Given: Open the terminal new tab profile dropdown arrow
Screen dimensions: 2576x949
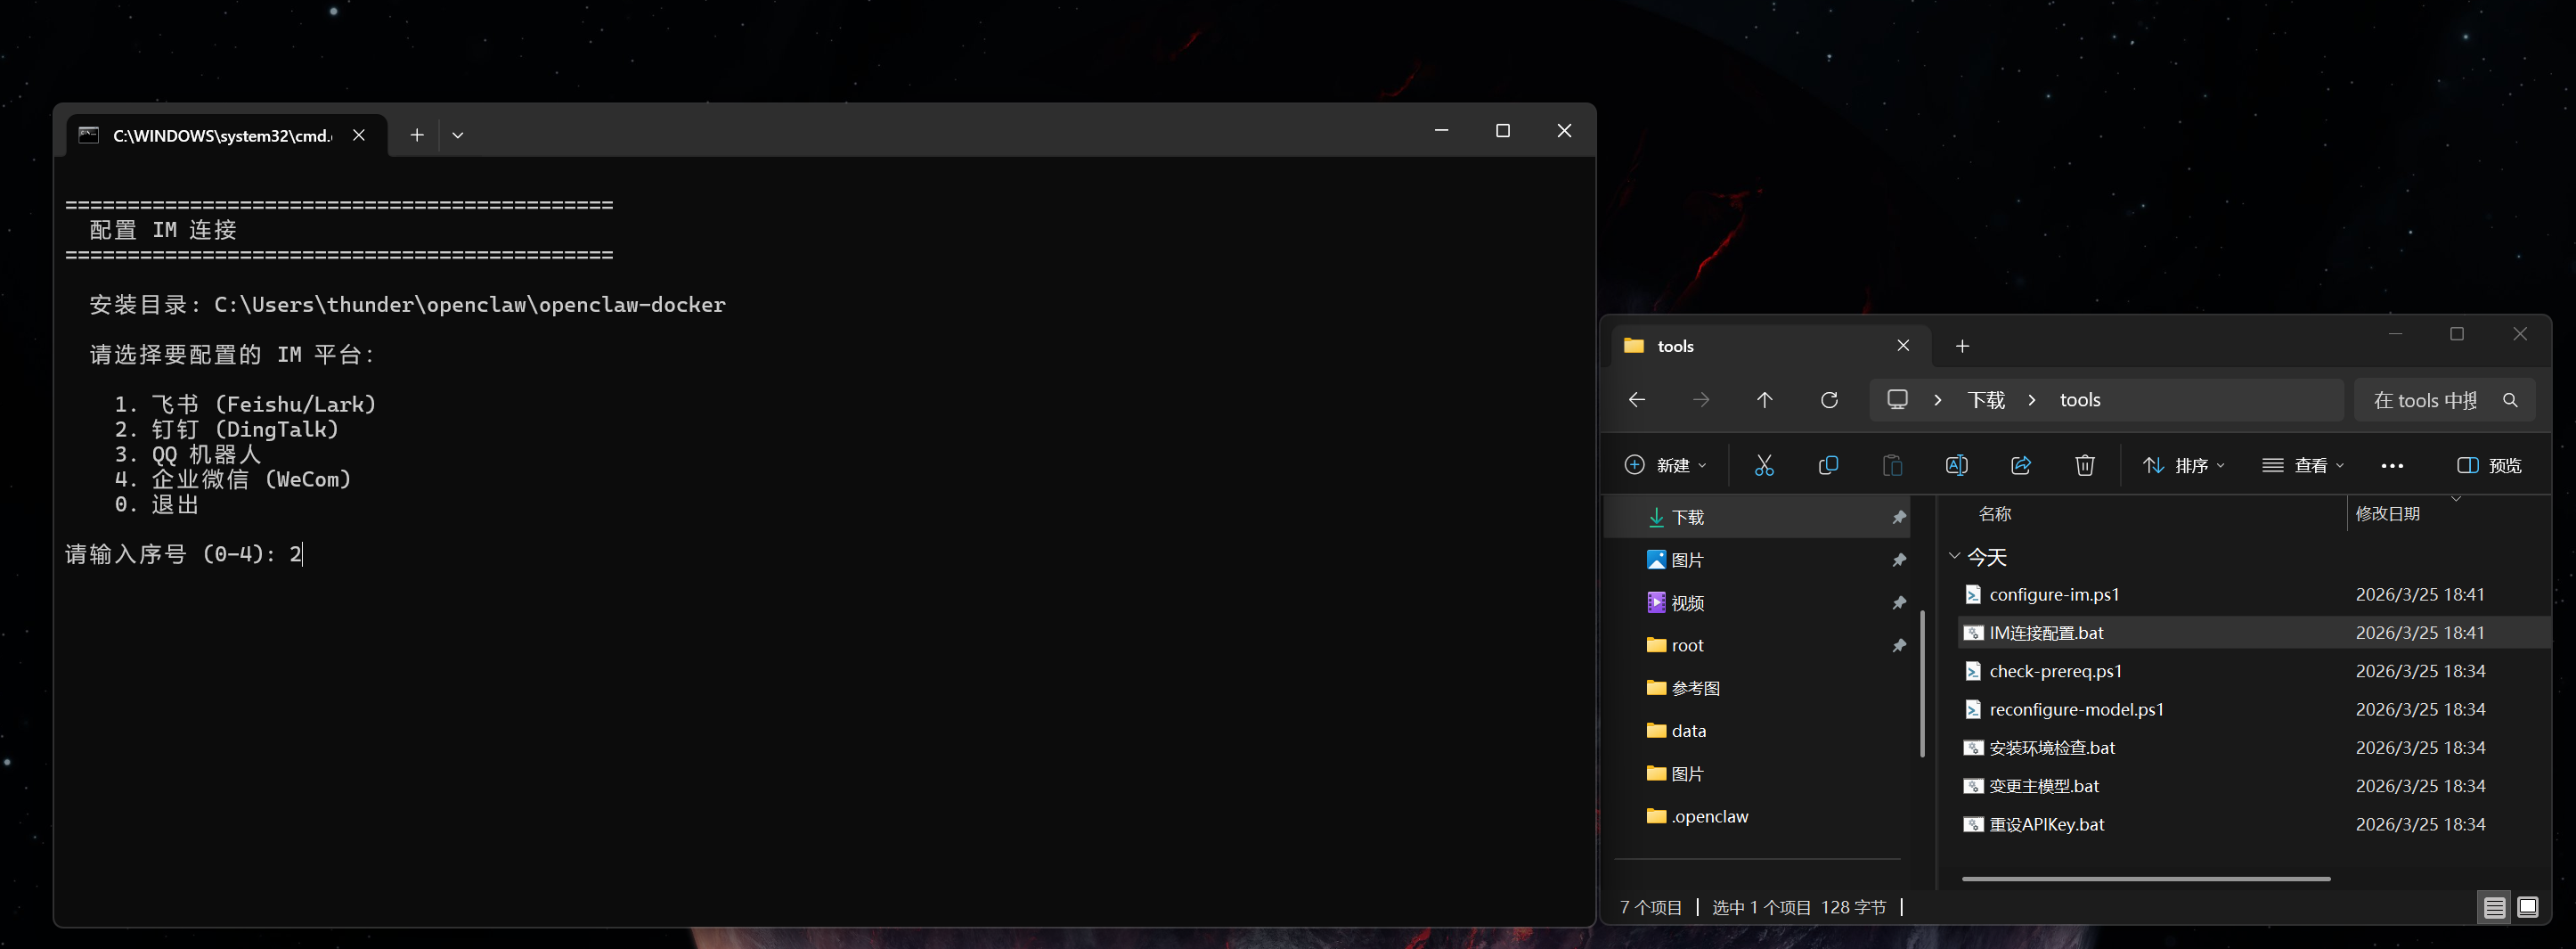Looking at the screenshot, I should [x=458, y=135].
